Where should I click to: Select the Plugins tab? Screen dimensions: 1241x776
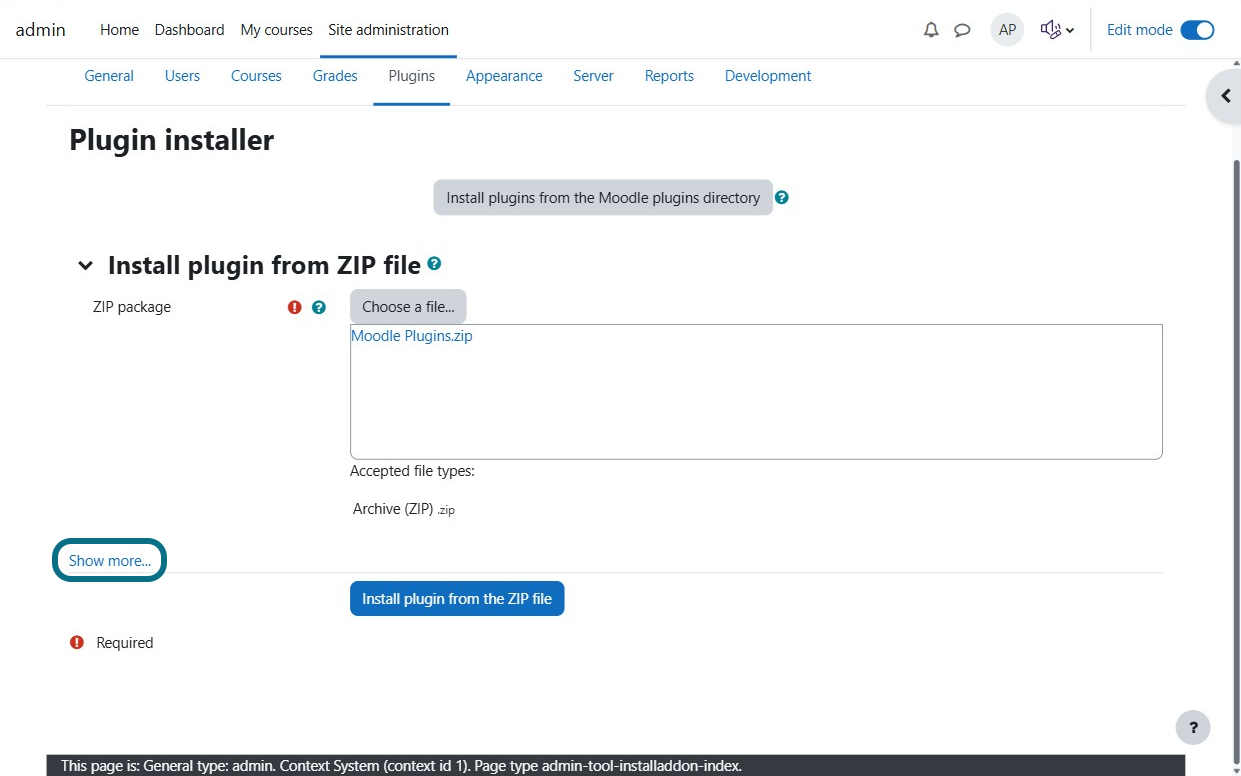[412, 76]
